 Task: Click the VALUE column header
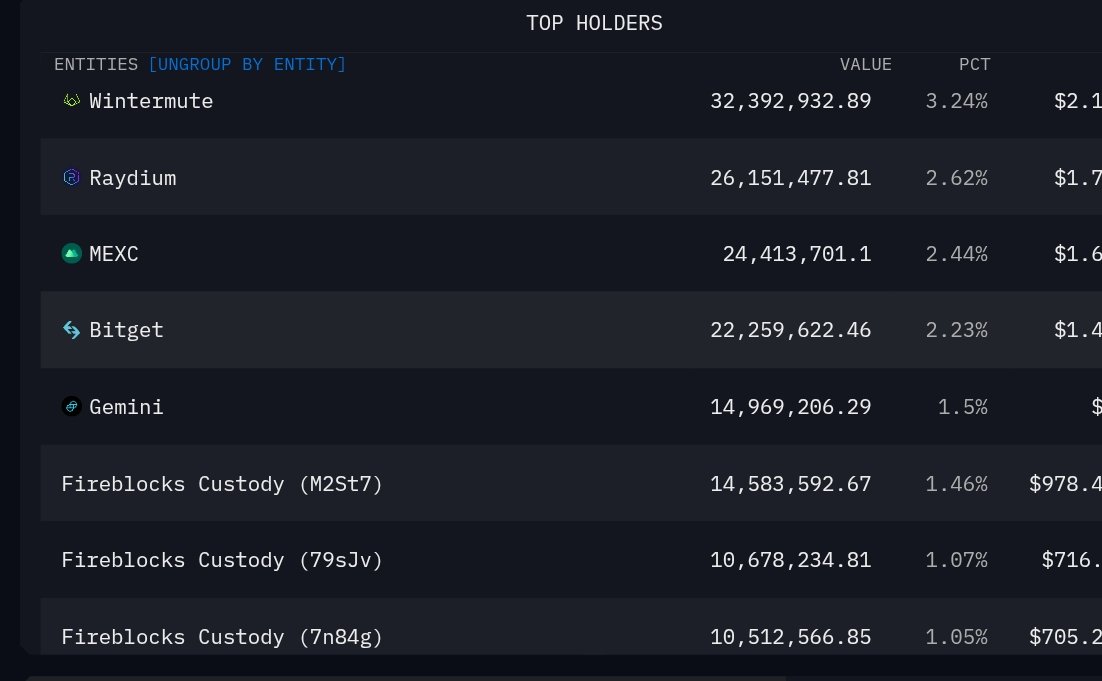click(866, 65)
